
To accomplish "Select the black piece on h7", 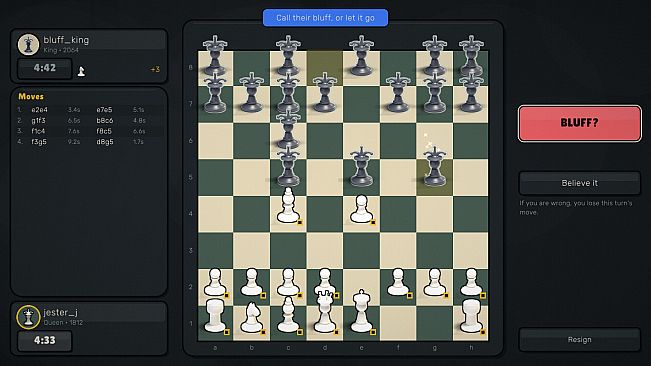I will (x=471, y=94).
